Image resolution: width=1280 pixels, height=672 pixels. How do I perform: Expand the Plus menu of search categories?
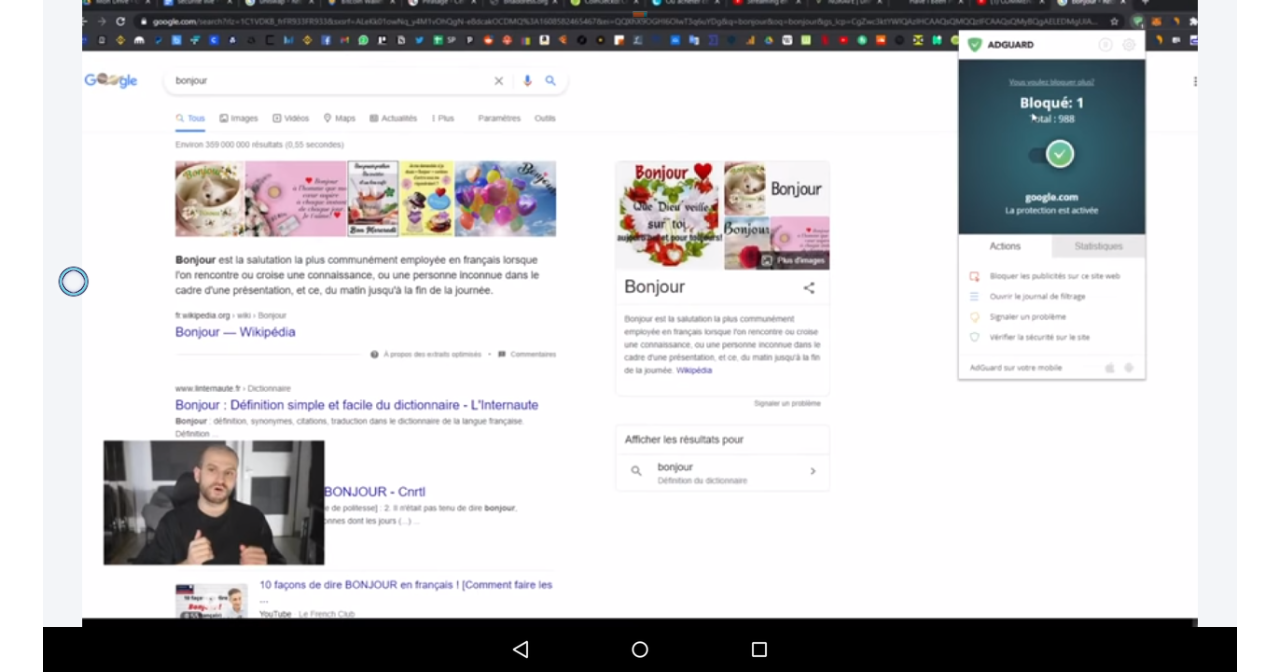(x=443, y=118)
